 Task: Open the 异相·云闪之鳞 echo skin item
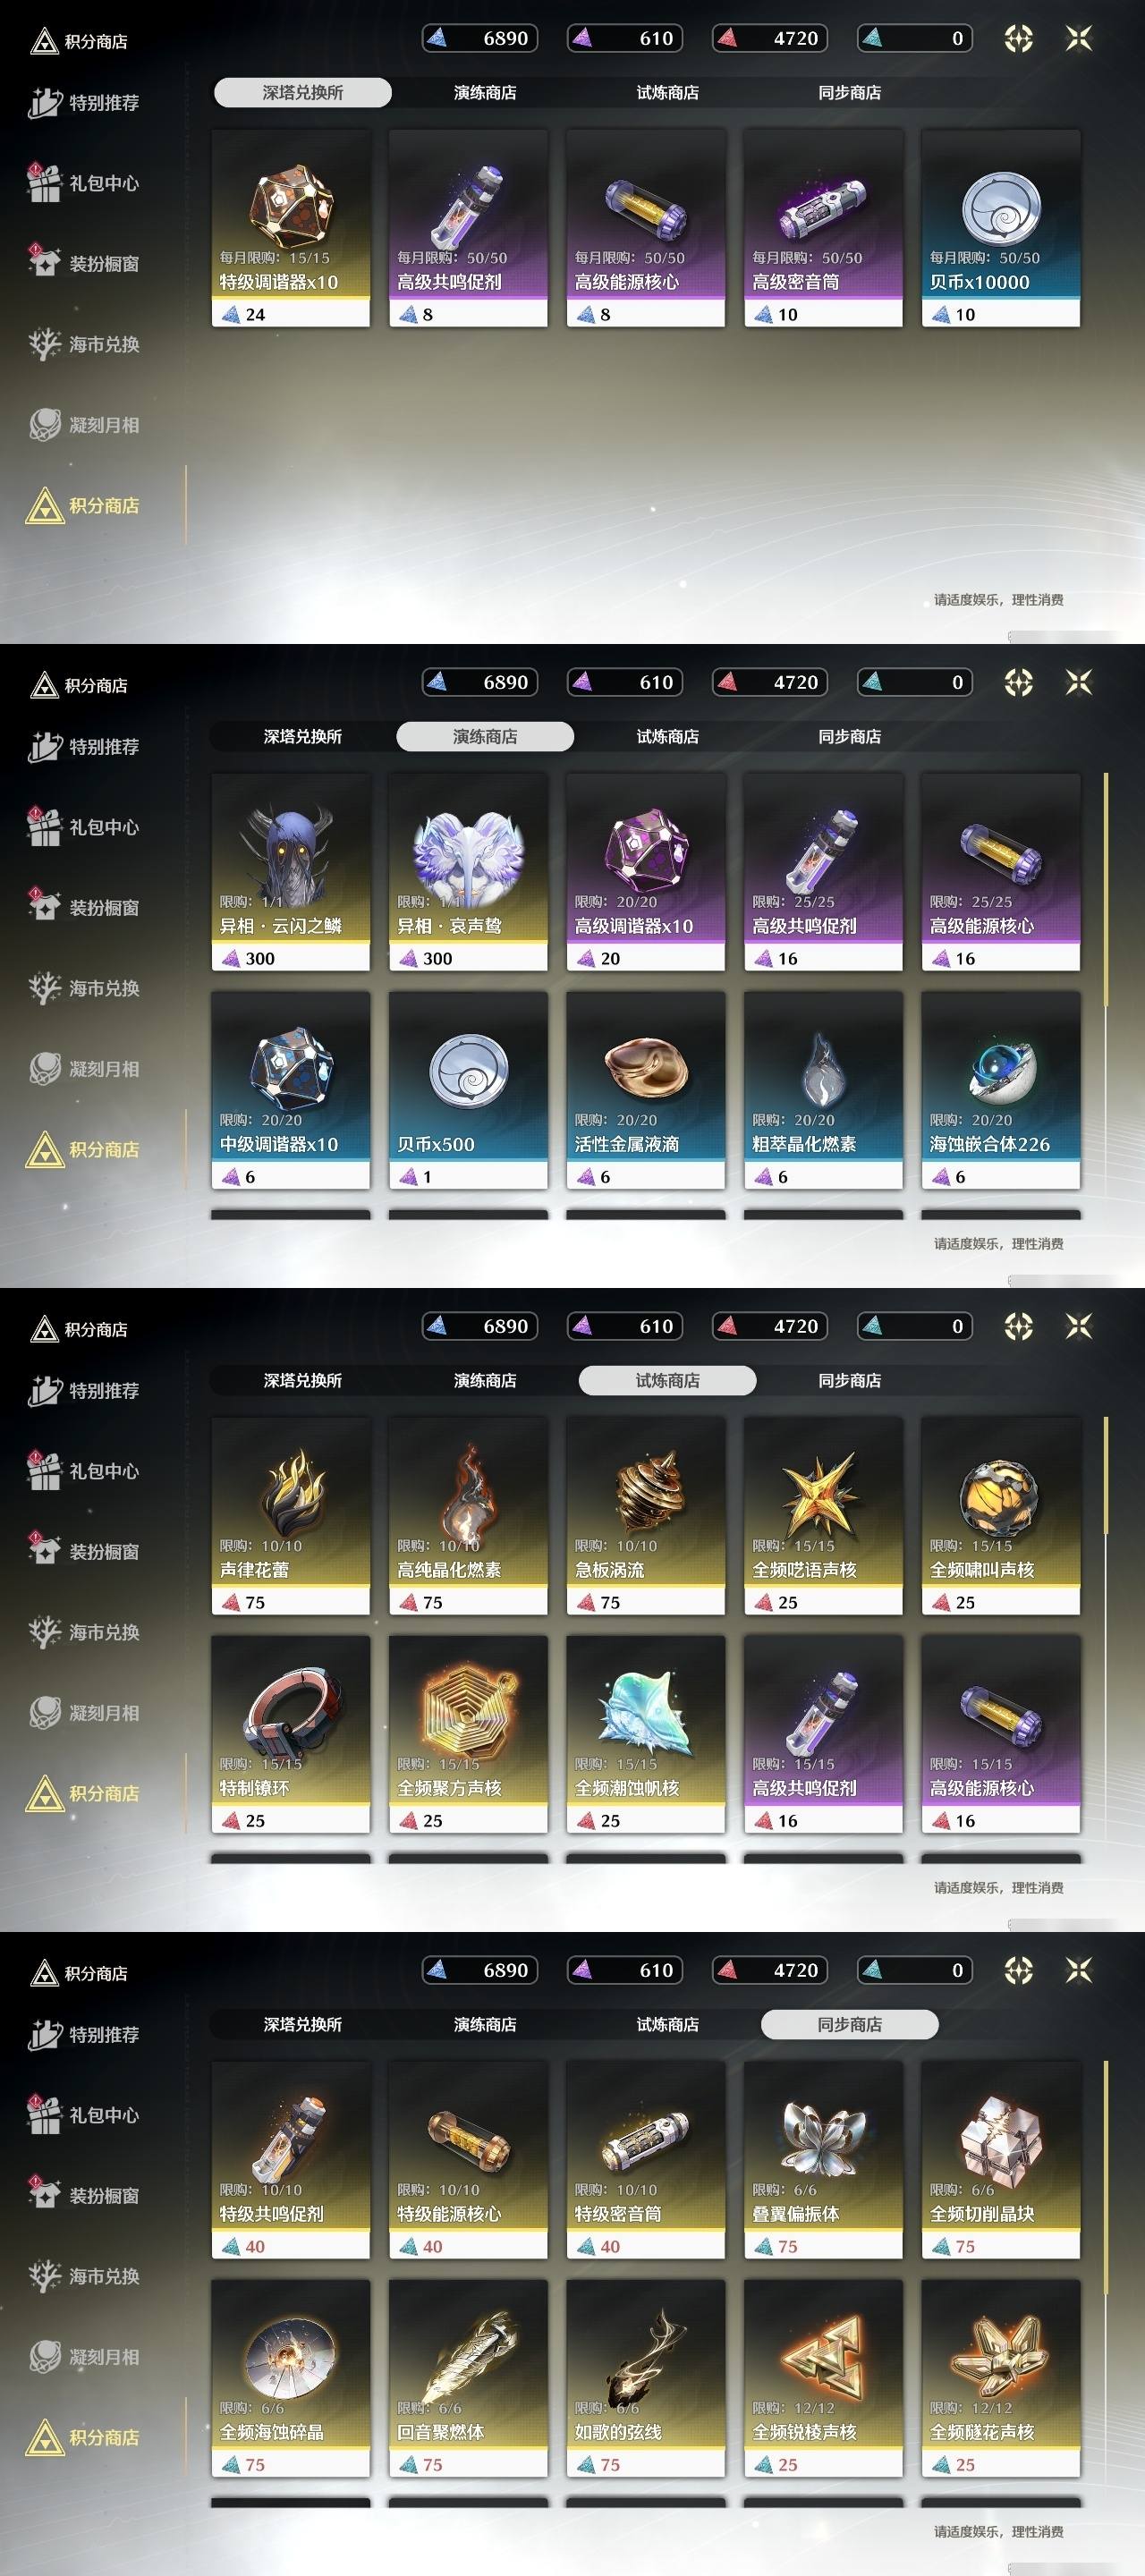[291, 872]
